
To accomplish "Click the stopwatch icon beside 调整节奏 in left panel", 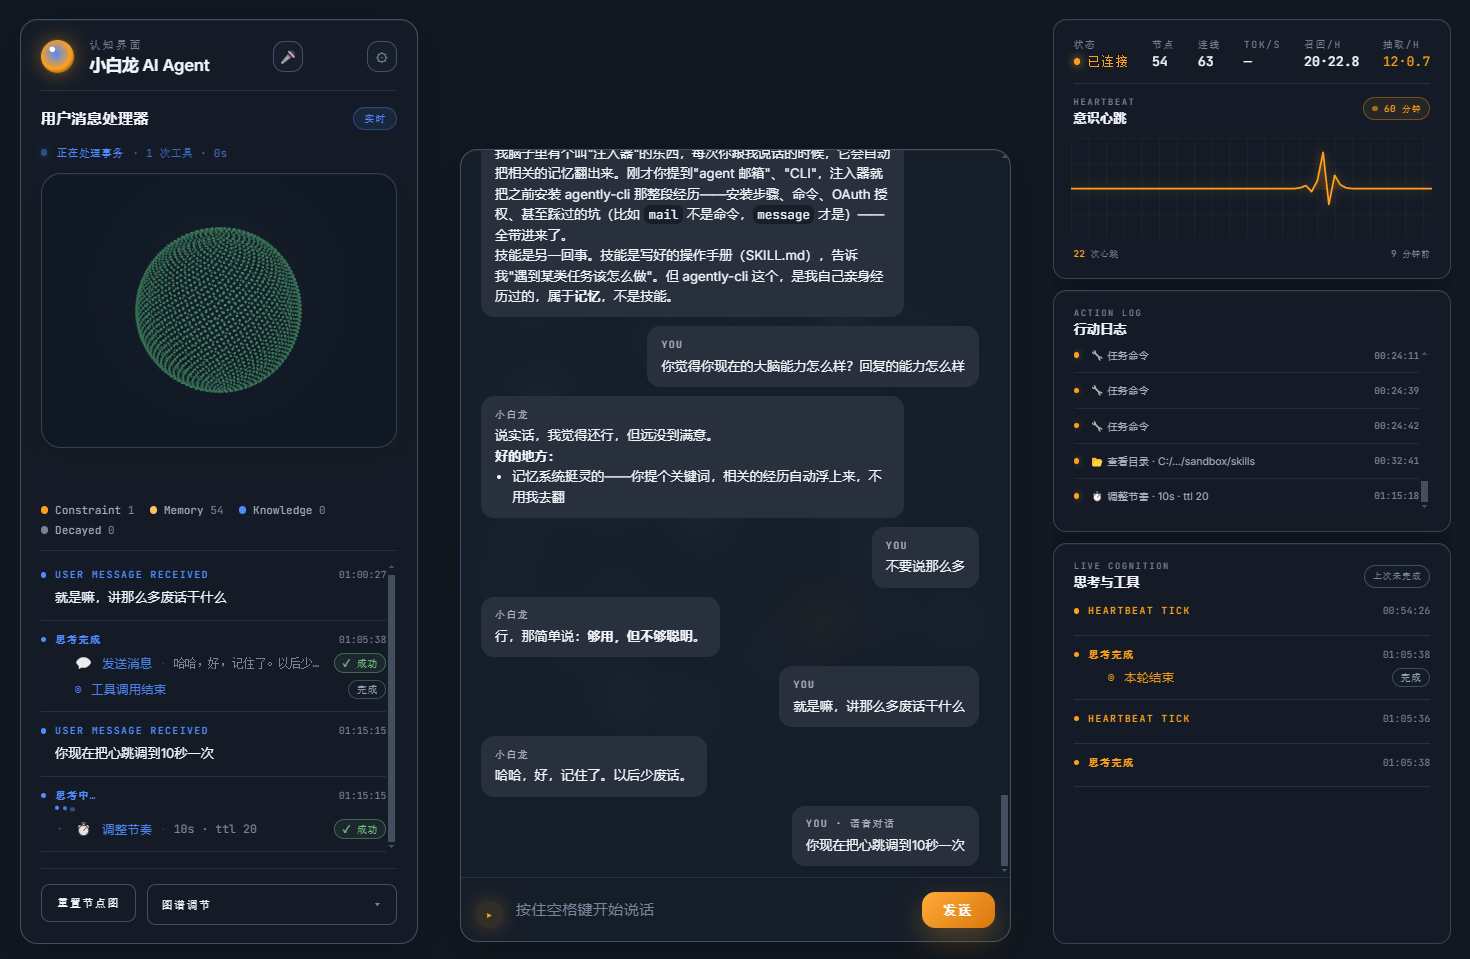I will click(84, 829).
